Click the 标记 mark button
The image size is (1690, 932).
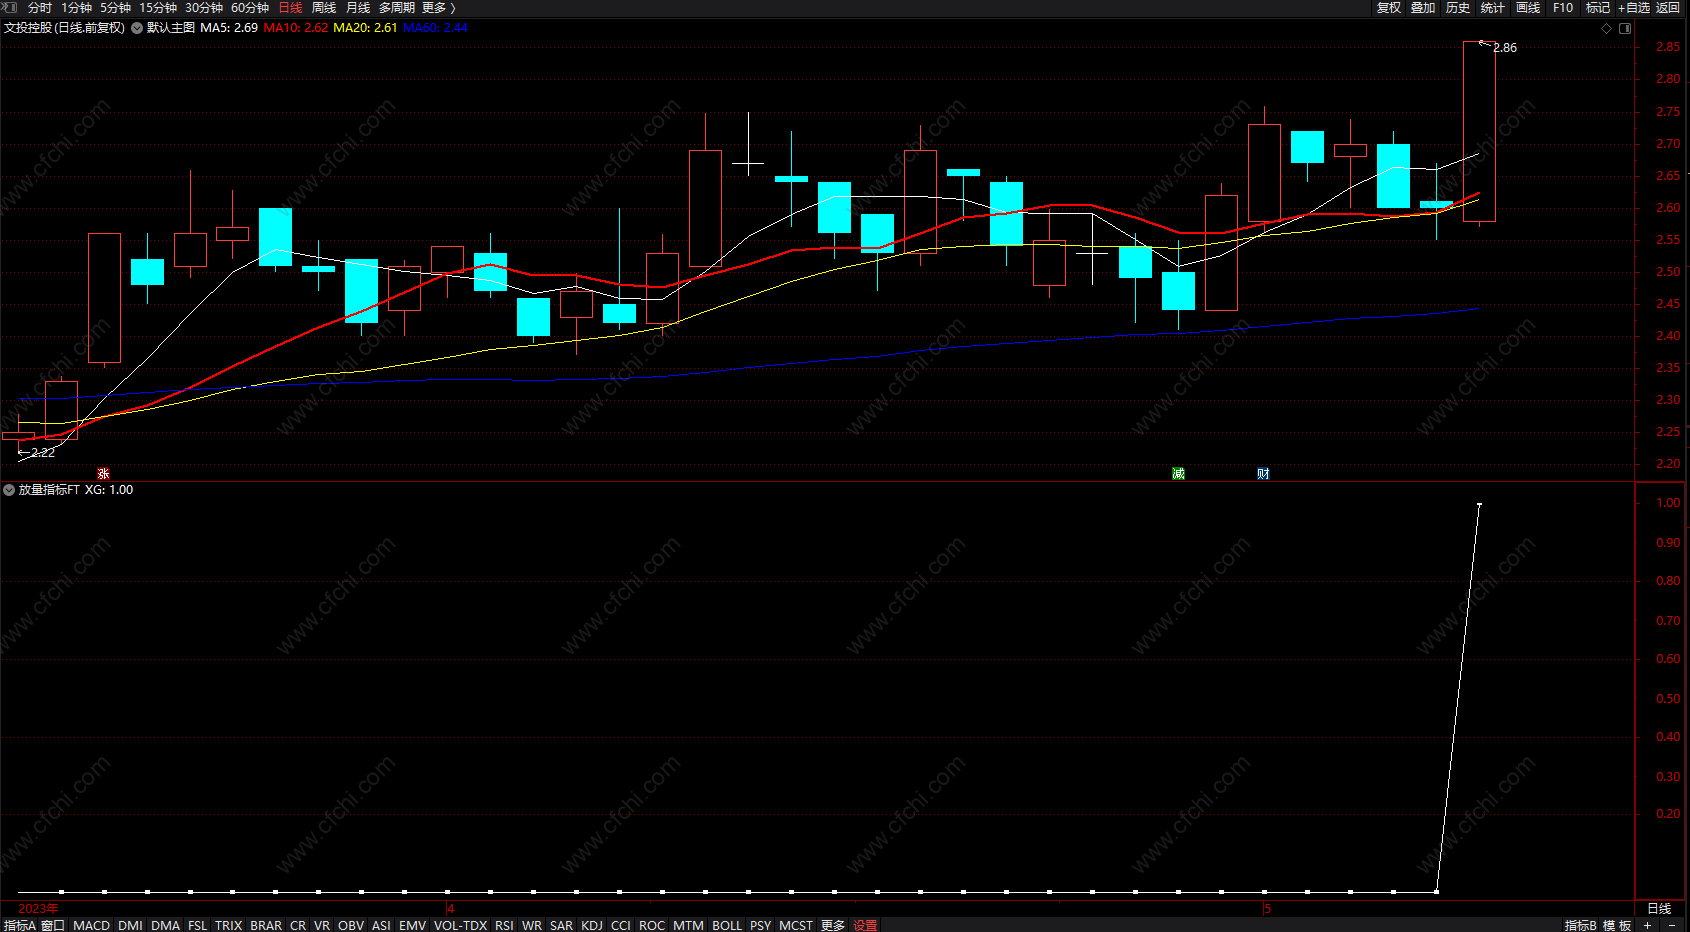click(1598, 8)
